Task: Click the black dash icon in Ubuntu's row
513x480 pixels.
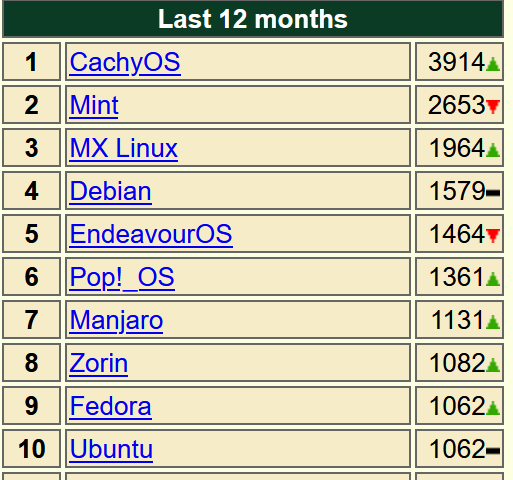Action: point(493,451)
